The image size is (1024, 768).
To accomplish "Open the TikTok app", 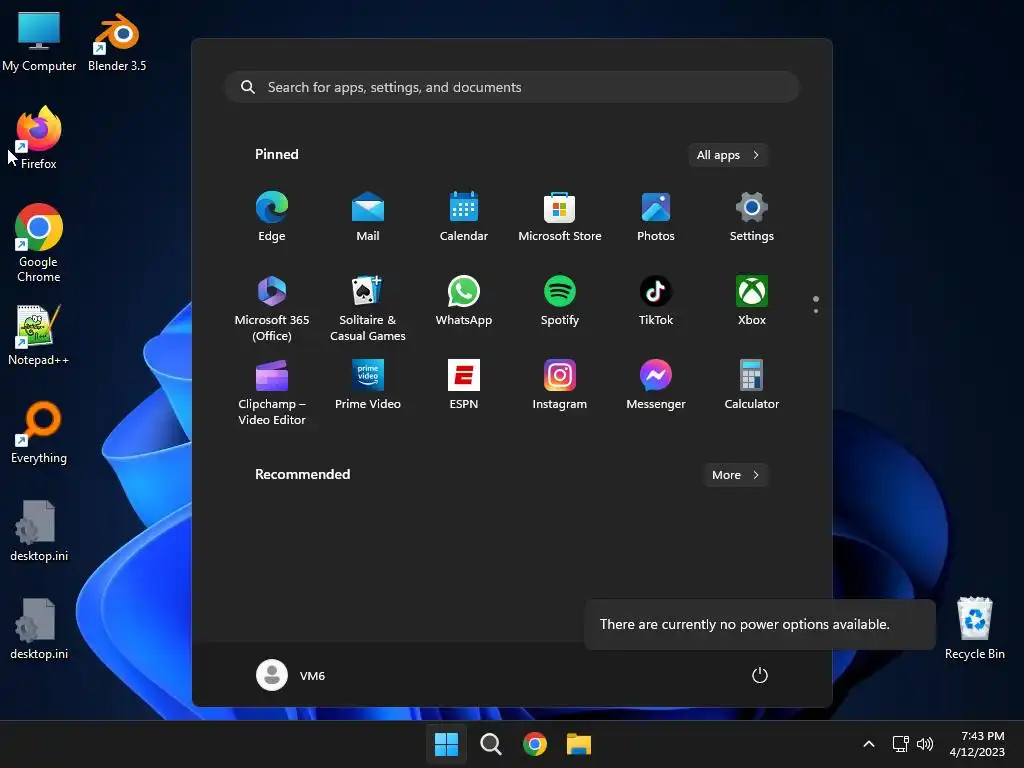I will [656, 300].
